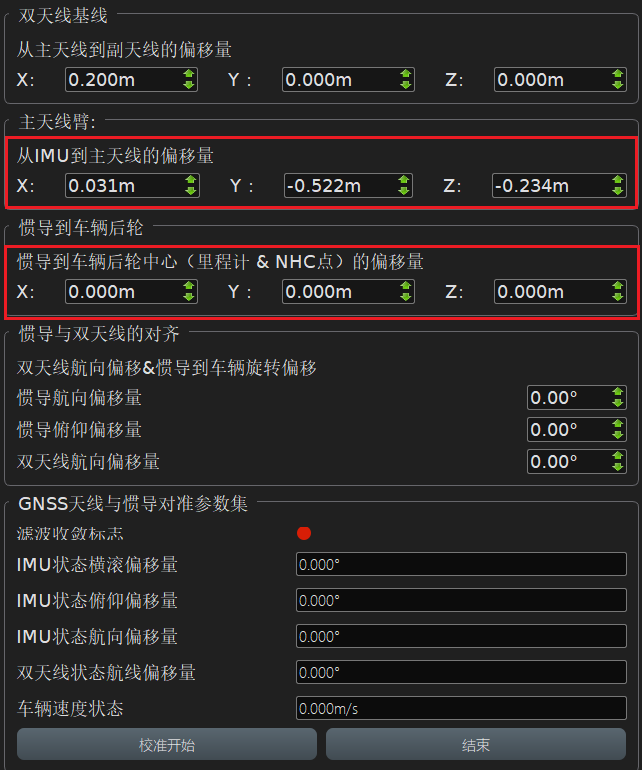
Task: Increase the 主天线臂 X offset 0.031m up arrow
Action: [191, 180]
